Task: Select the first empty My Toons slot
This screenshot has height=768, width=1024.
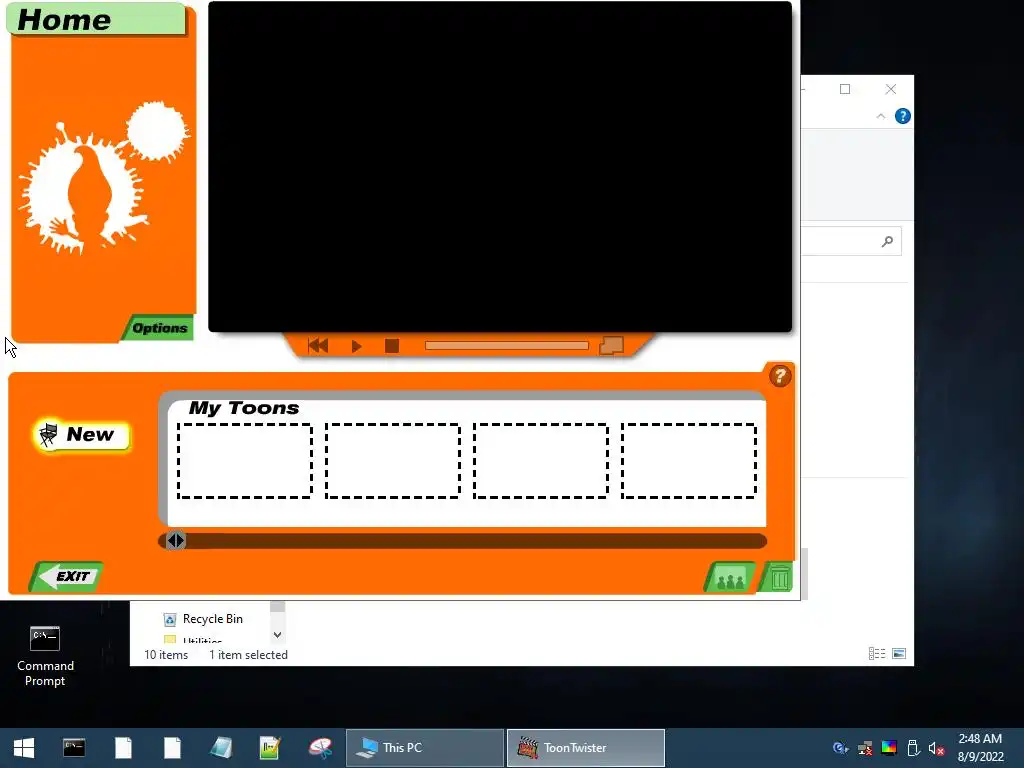Action: click(245, 461)
